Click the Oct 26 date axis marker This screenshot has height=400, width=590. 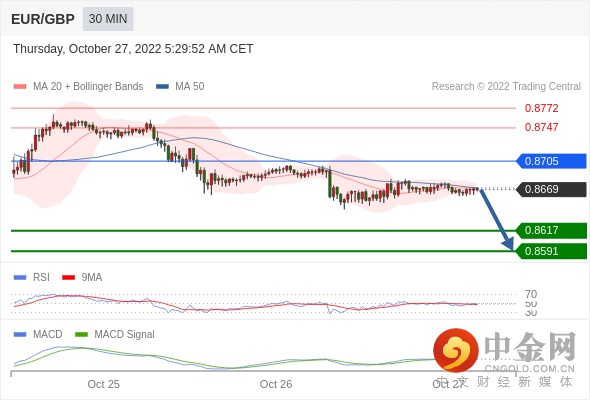(x=276, y=384)
